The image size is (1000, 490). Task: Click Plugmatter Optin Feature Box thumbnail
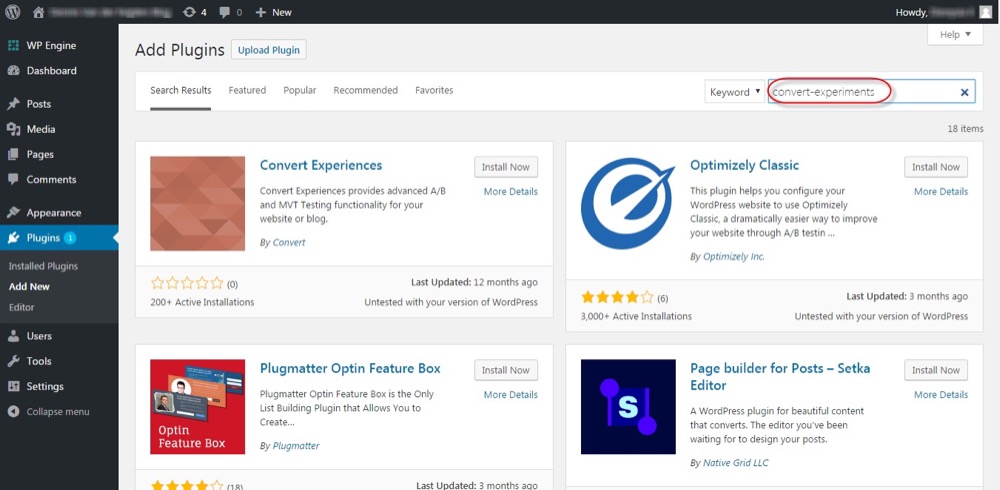pyautogui.click(x=198, y=406)
